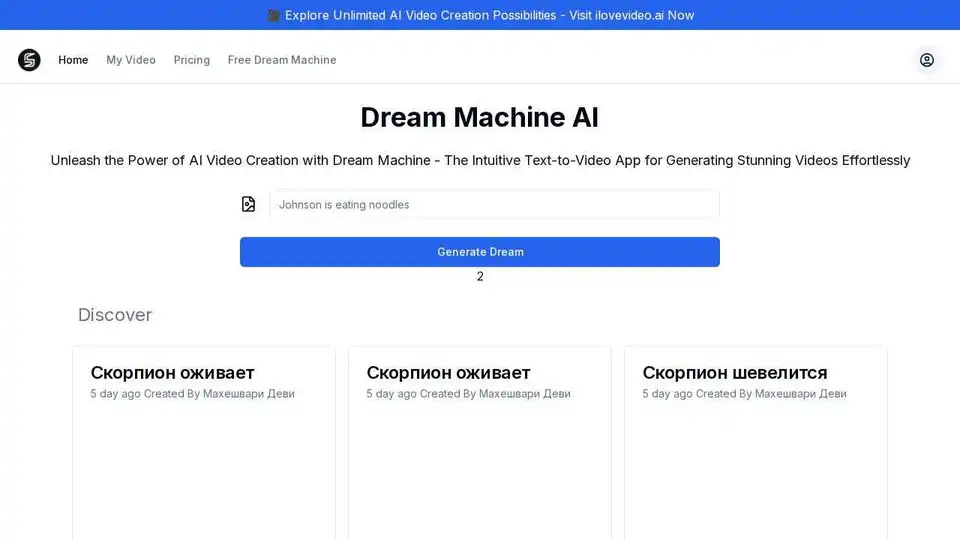
Task: Click the Dream Machine logo icon
Action: tap(29, 60)
